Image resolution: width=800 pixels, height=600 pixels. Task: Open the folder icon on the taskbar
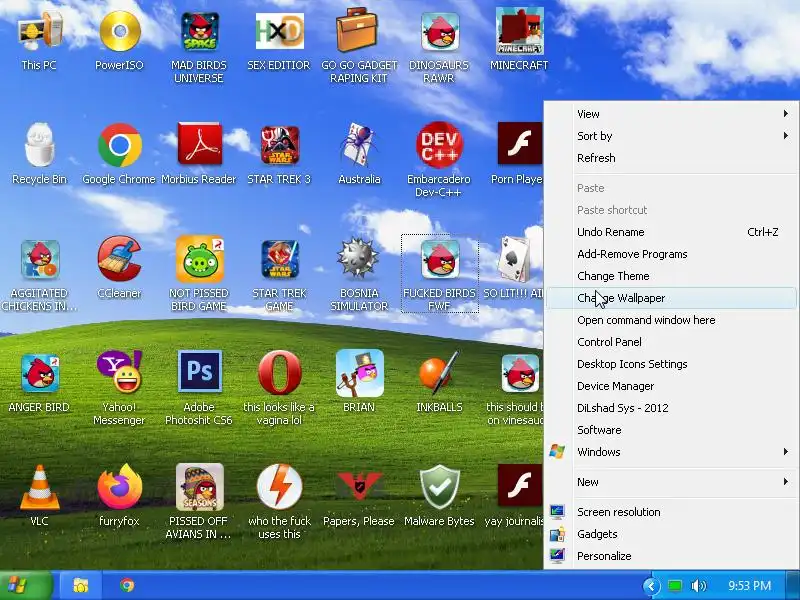point(81,585)
